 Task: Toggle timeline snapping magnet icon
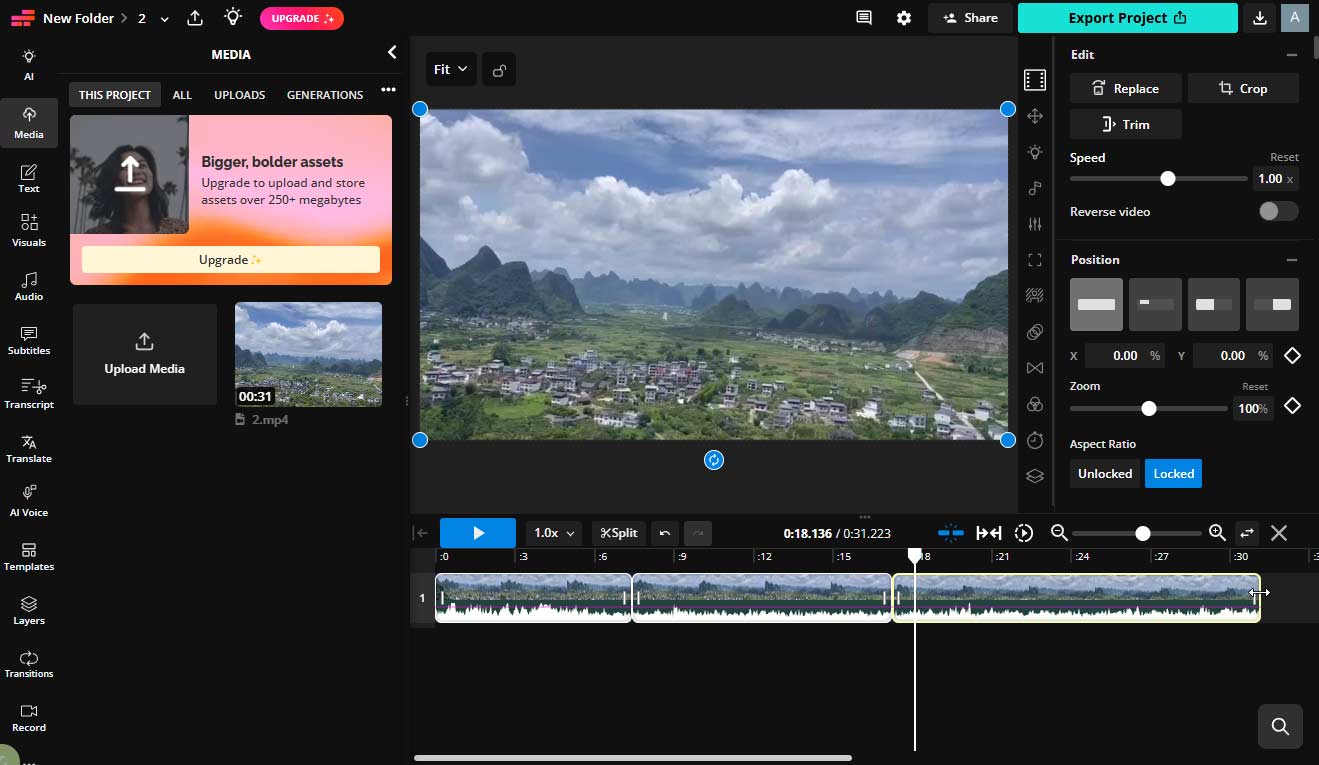pos(951,533)
